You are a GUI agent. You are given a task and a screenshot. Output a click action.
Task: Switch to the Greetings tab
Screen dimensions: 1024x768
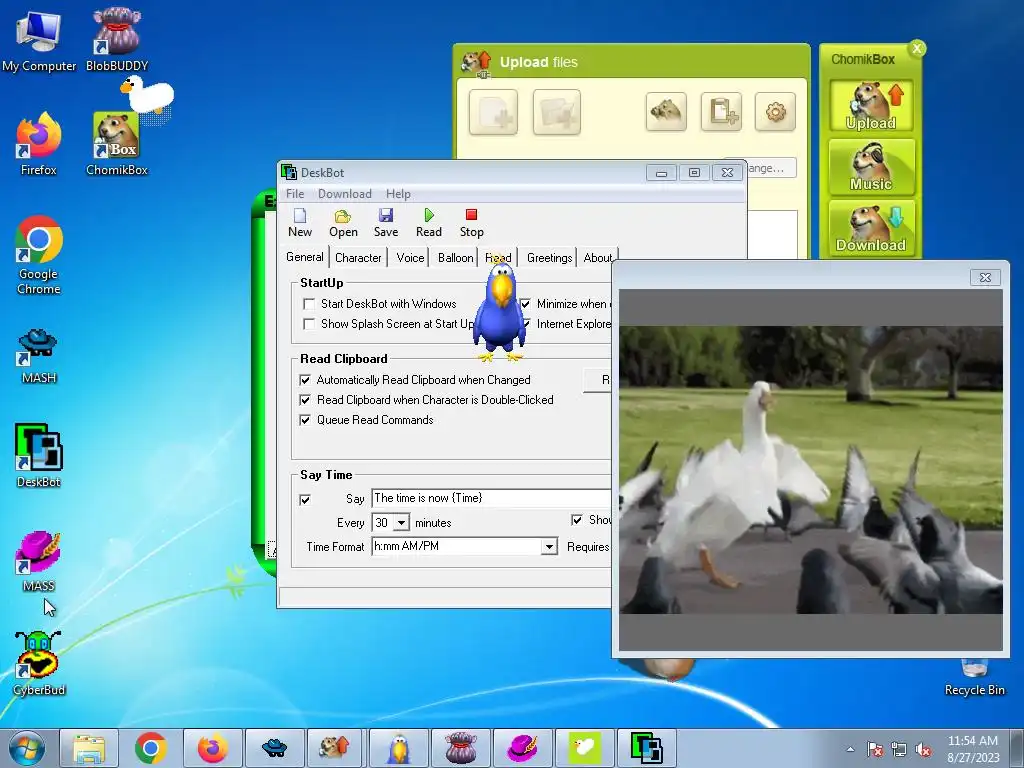click(x=549, y=258)
